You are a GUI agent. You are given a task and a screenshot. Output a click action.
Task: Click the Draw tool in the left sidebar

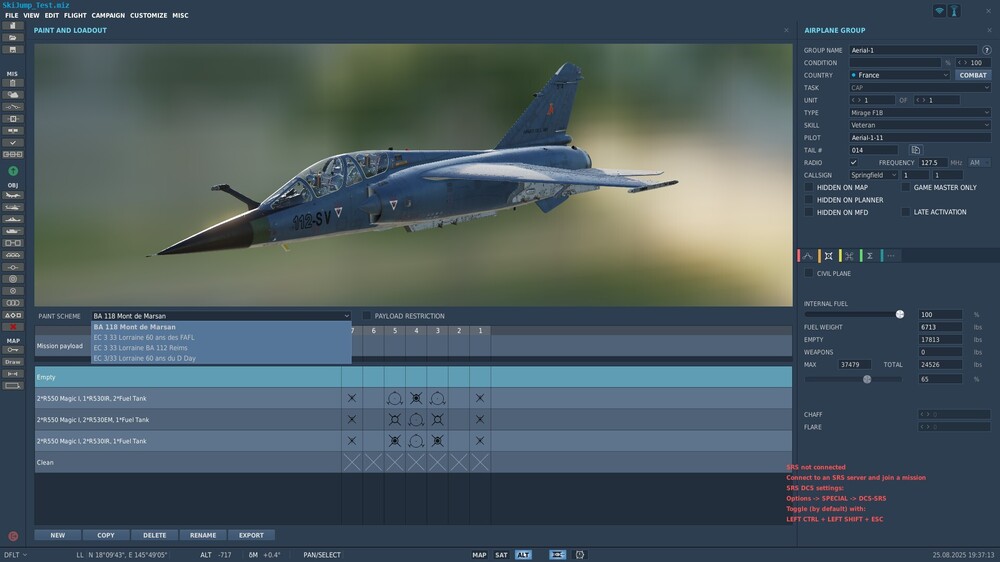click(13, 362)
